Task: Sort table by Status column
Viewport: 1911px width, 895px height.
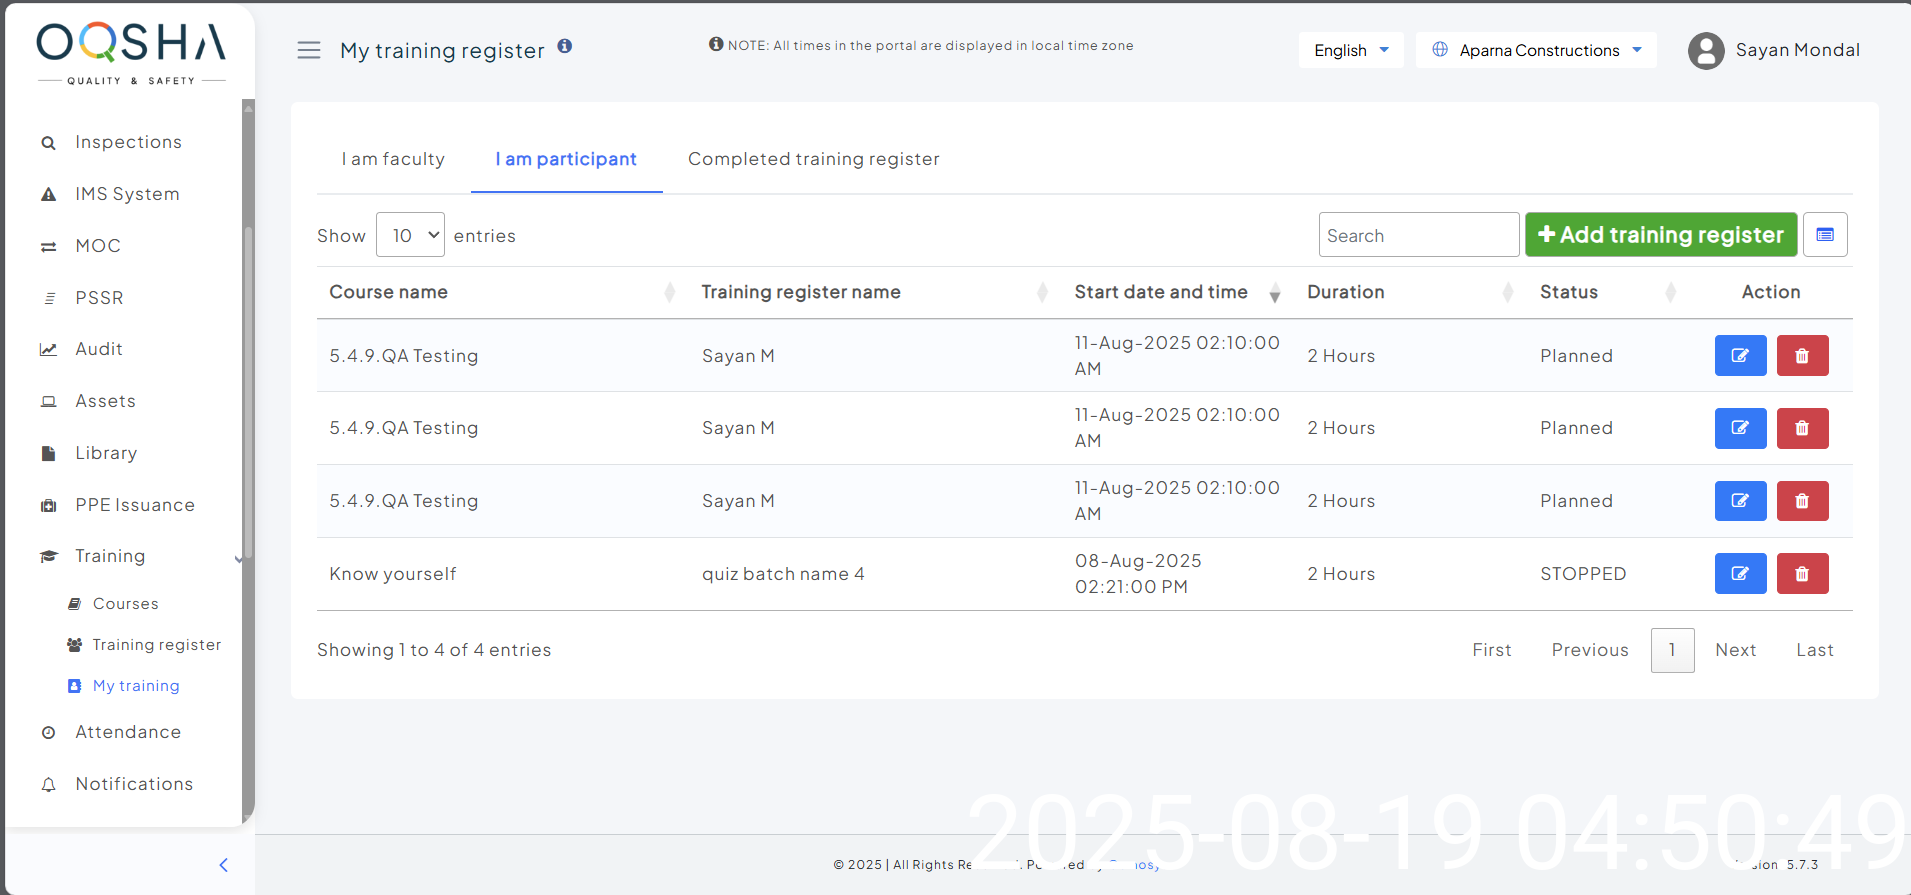Action: click(1569, 292)
